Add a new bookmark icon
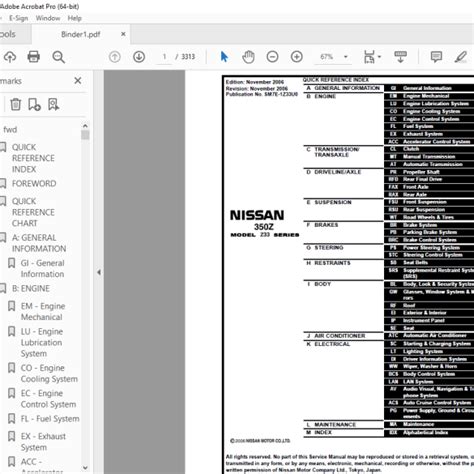Viewport: 474px width, 474px height. pyautogui.click(x=34, y=104)
